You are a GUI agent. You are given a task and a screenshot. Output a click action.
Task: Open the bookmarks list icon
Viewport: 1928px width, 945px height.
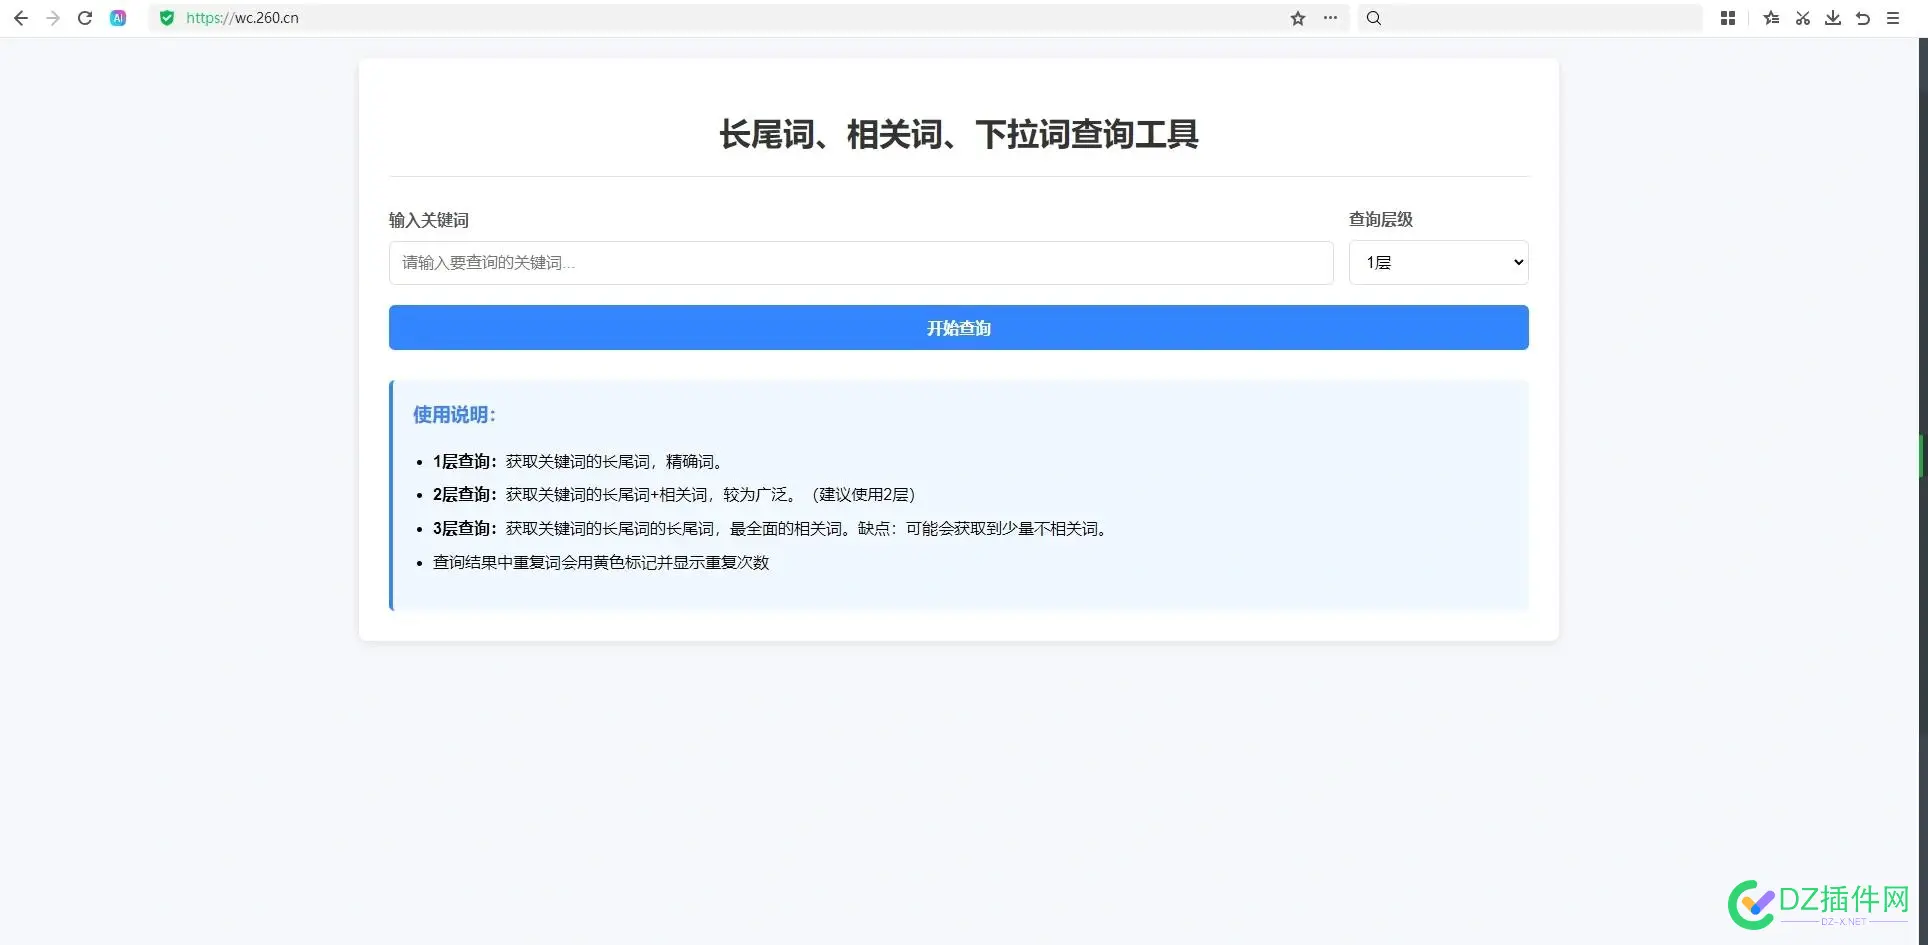[1771, 18]
